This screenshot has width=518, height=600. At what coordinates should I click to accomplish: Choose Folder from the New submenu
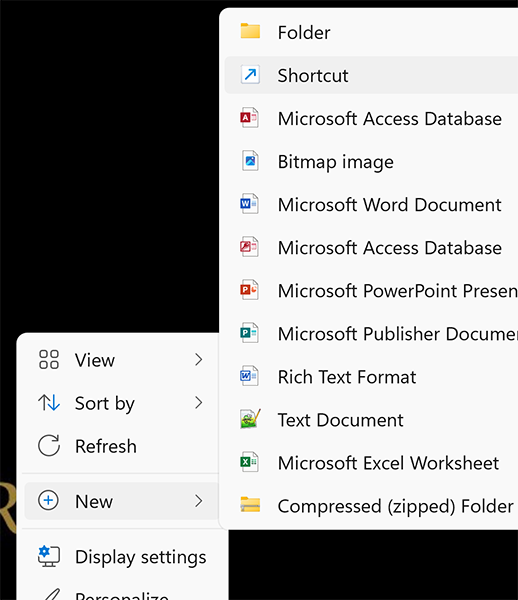[371, 32]
